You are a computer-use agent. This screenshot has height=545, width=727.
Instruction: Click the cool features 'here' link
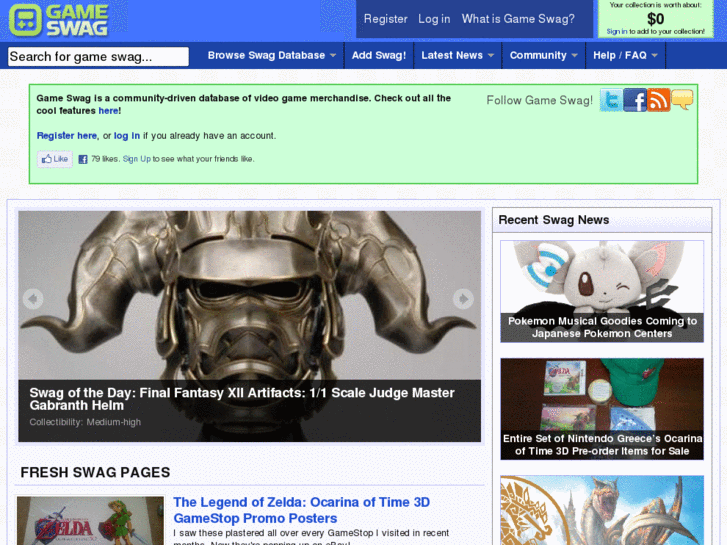[108, 111]
